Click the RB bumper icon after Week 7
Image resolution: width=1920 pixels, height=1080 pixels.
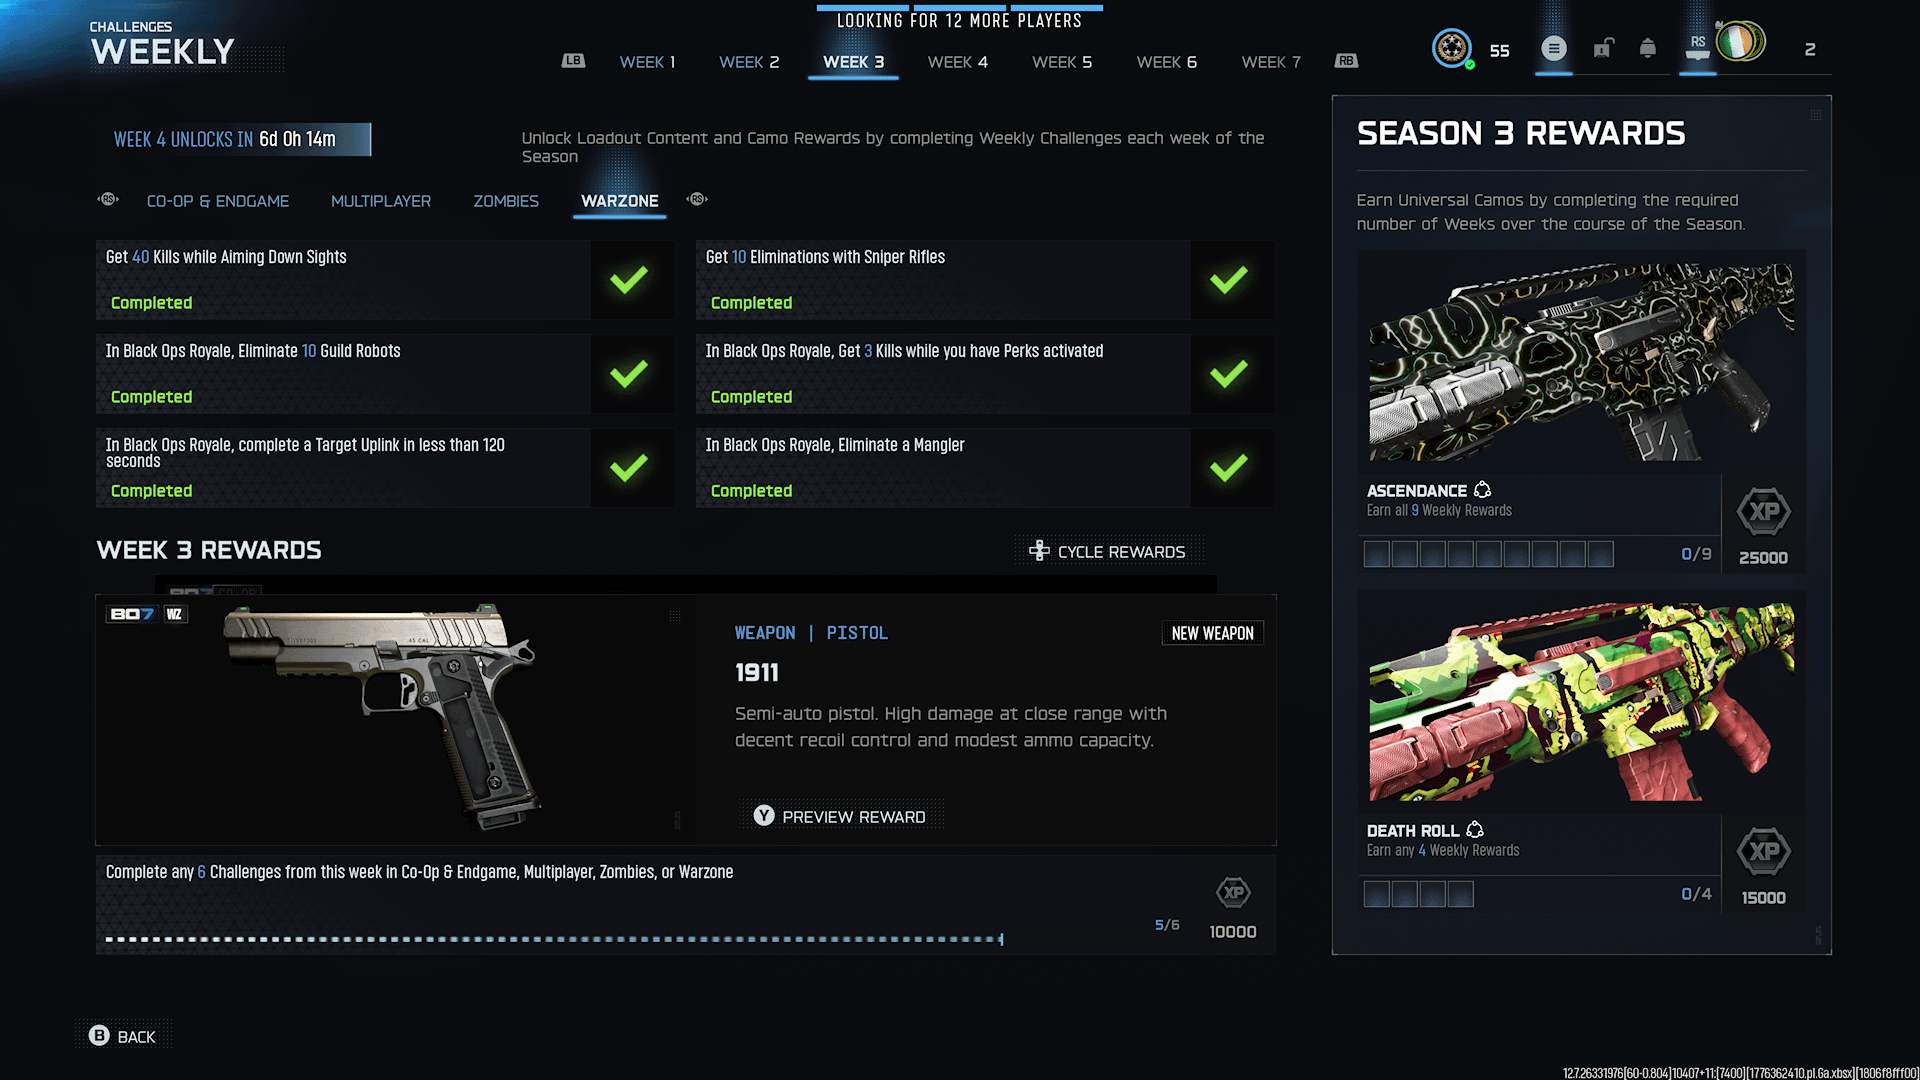tap(1346, 61)
